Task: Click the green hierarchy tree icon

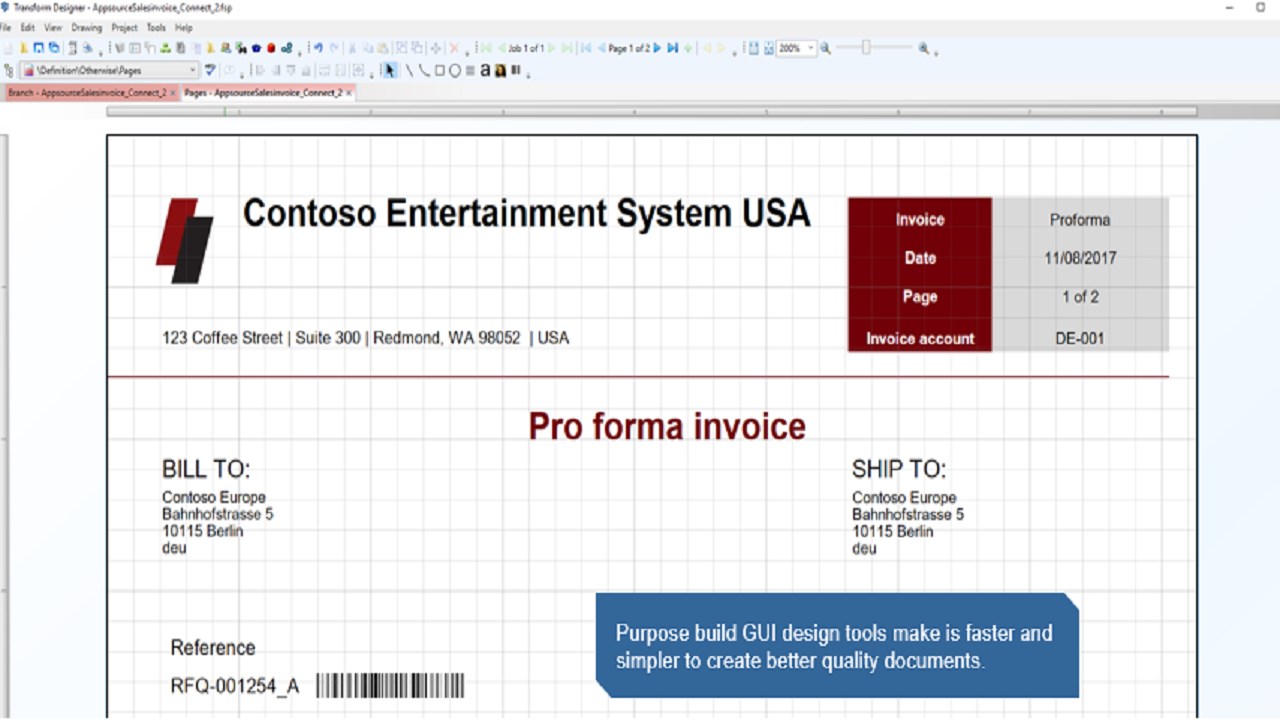Action: coord(166,48)
